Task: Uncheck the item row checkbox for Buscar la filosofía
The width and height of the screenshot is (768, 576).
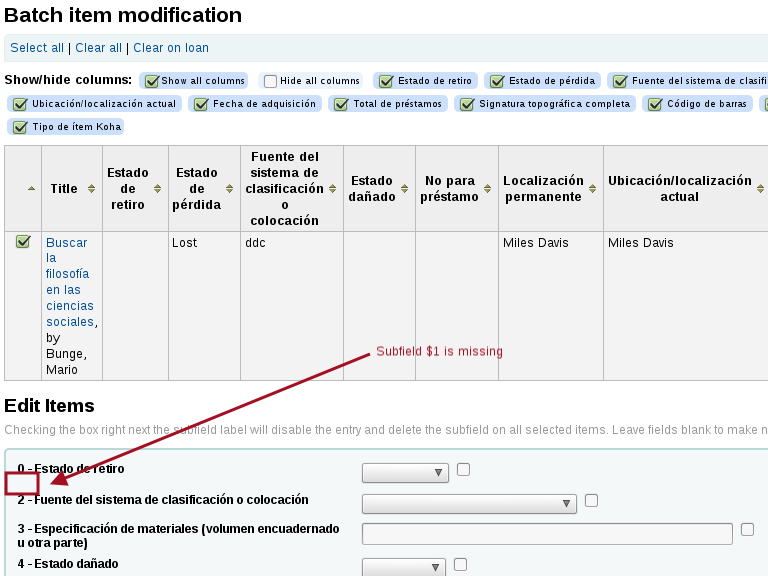Action: pyautogui.click(x=23, y=242)
